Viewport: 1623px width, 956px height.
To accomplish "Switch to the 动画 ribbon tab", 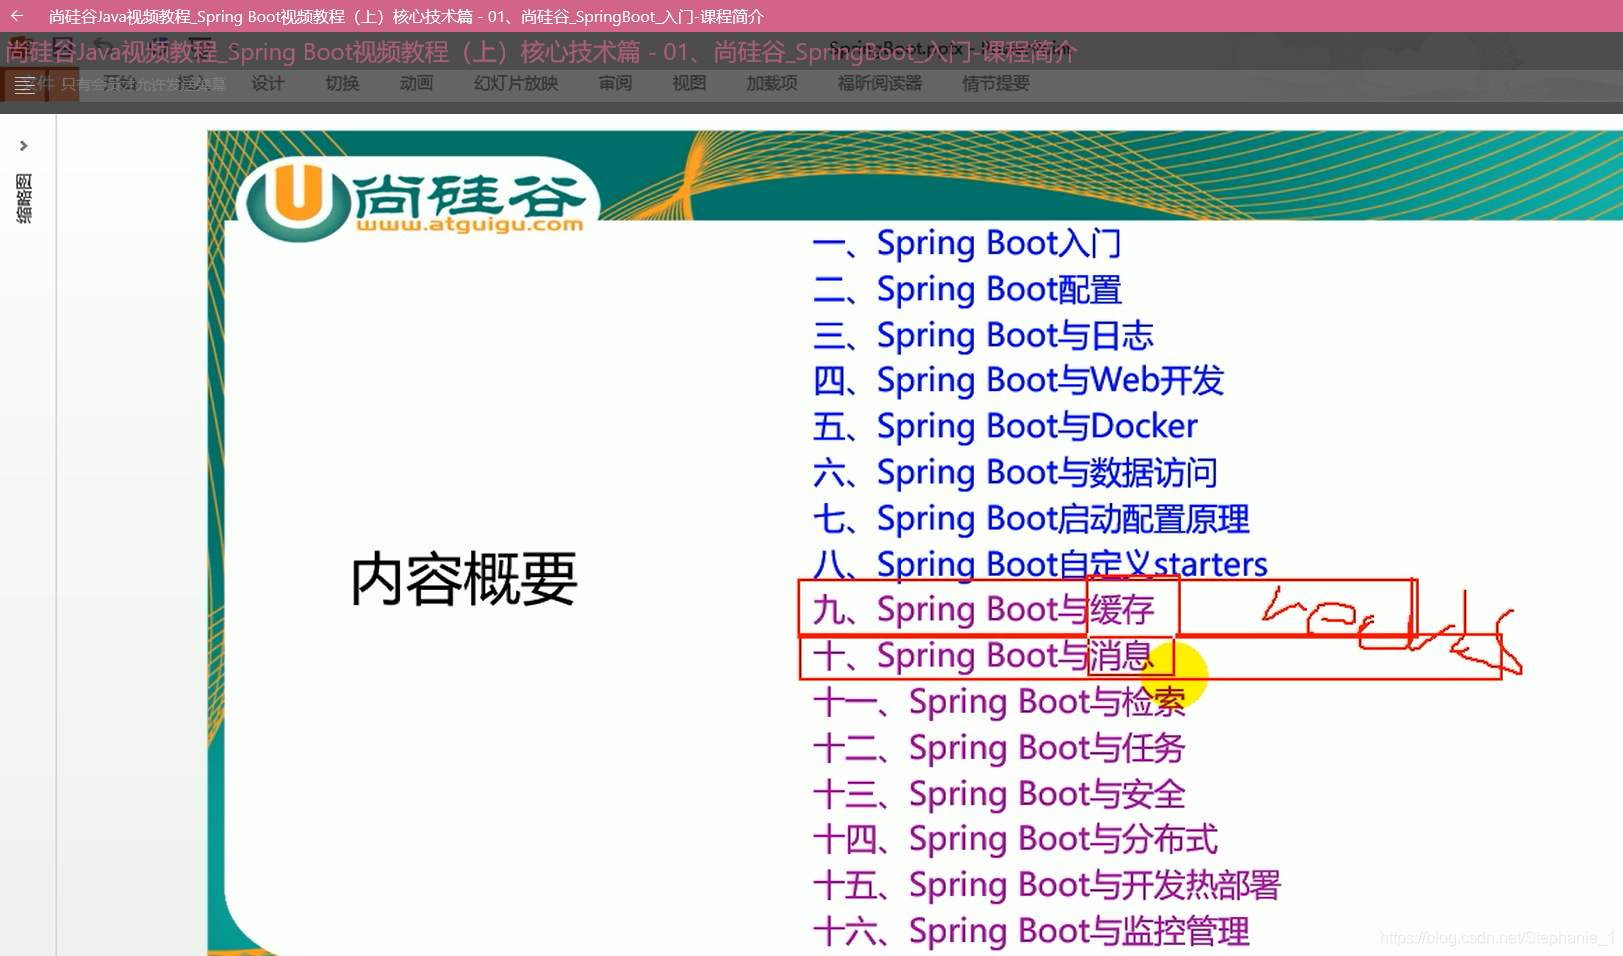I will (416, 83).
